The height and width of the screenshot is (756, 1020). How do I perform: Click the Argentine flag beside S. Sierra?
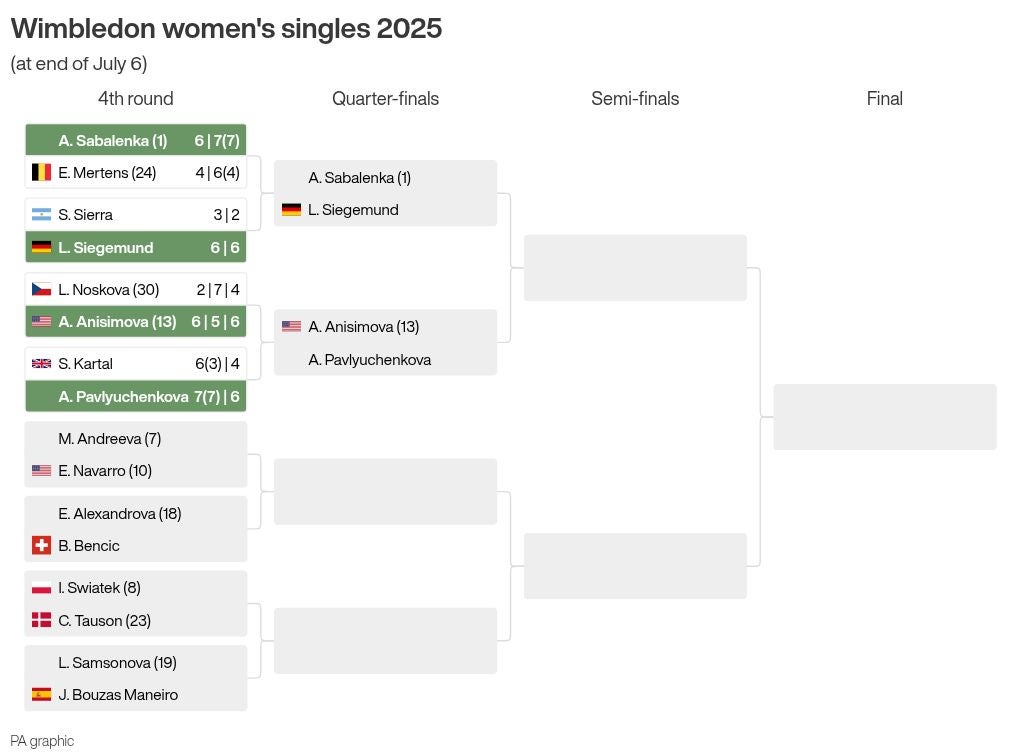[41, 215]
